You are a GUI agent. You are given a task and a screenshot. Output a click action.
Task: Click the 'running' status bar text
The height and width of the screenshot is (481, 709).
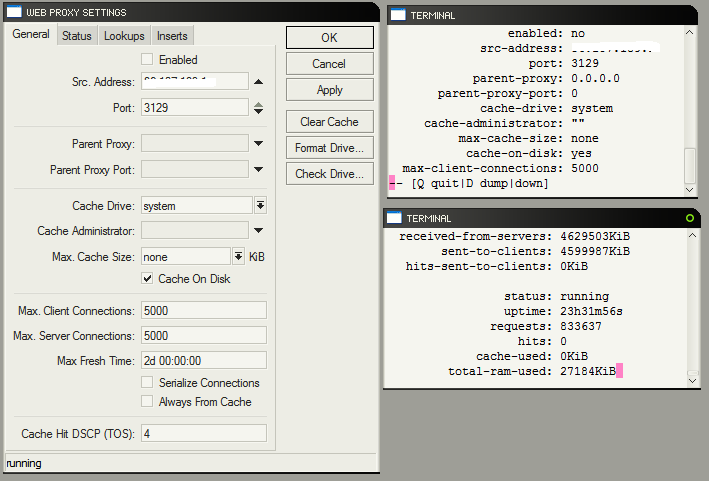(24, 463)
